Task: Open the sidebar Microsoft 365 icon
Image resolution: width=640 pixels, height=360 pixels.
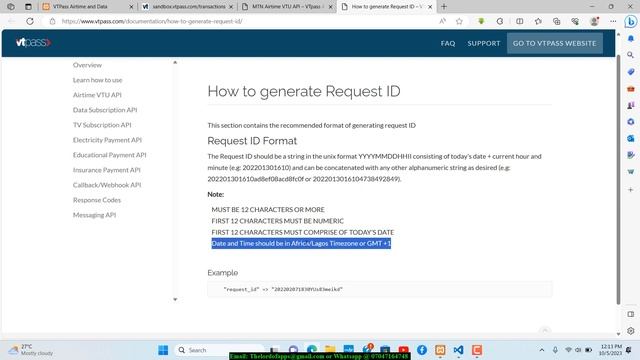Action: click(631, 122)
